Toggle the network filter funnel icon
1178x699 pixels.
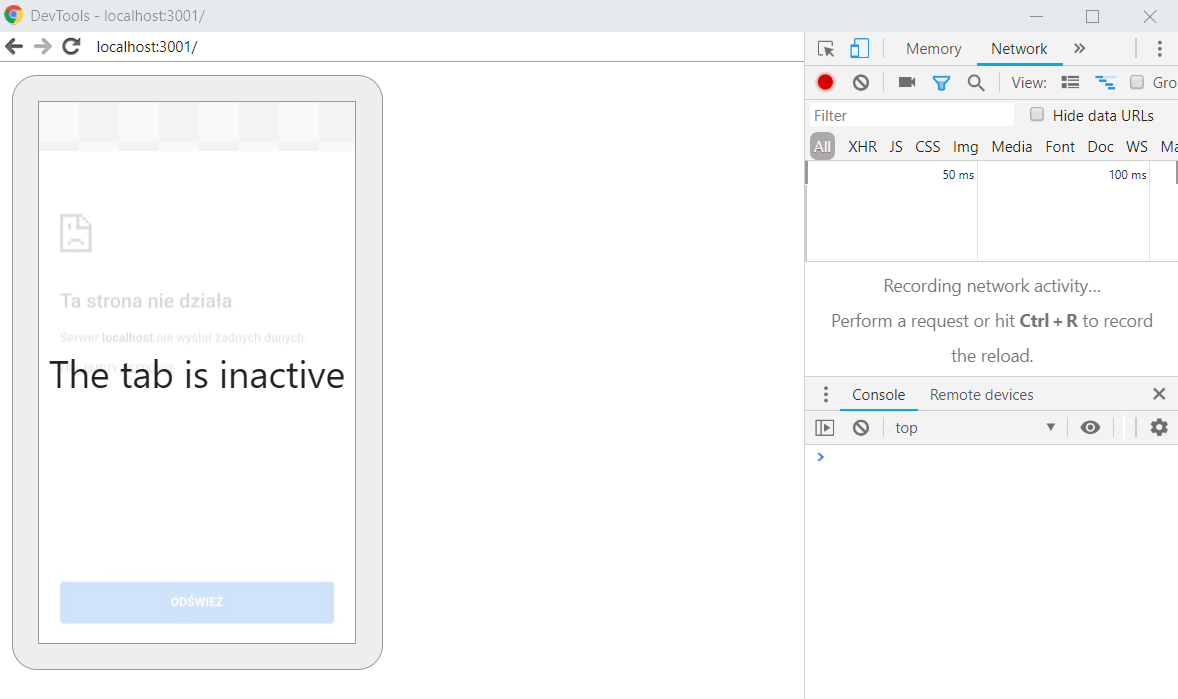click(941, 83)
